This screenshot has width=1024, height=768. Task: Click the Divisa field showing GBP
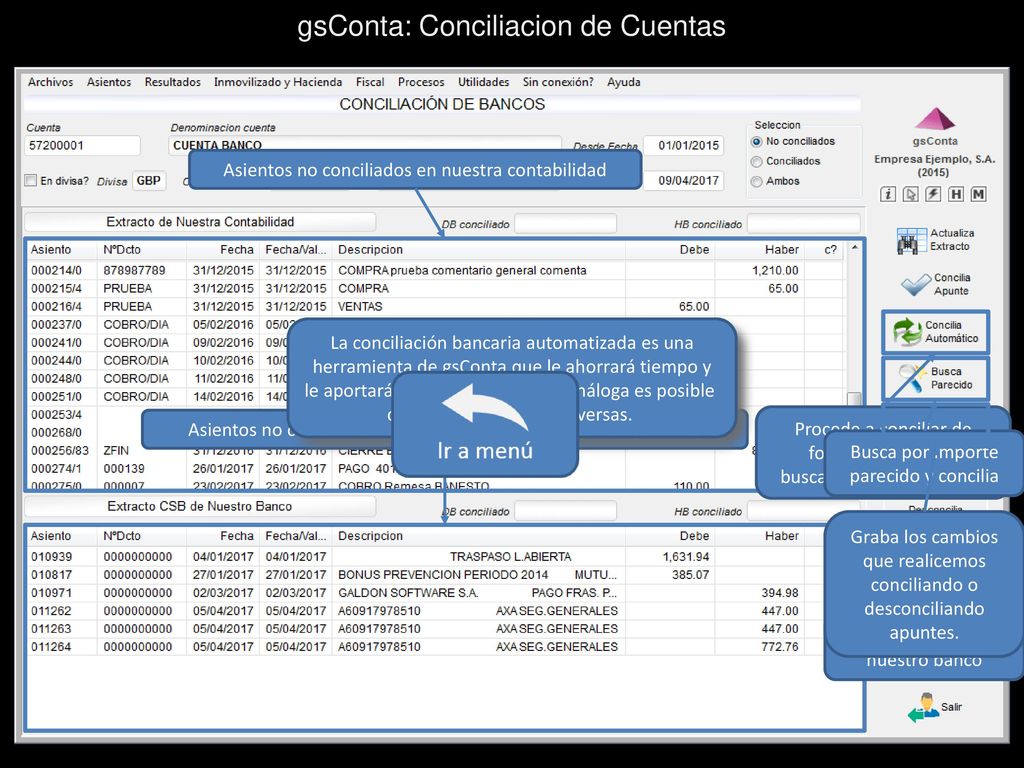point(149,181)
